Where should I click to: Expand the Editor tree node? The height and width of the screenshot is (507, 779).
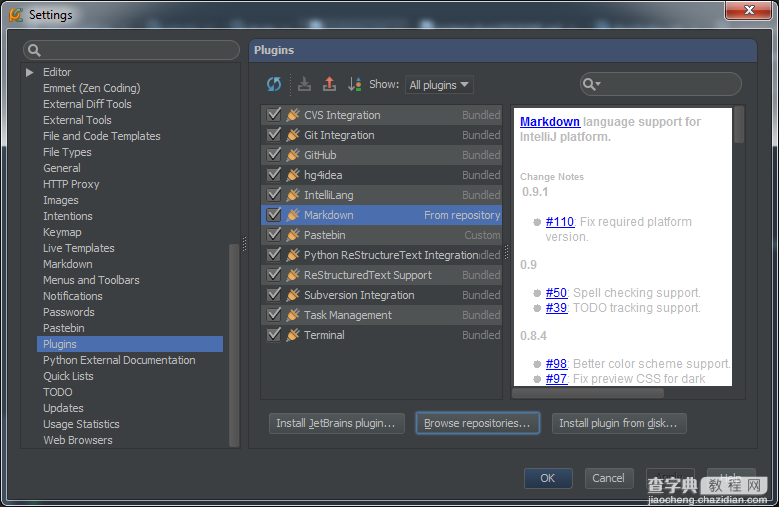(30, 72)
